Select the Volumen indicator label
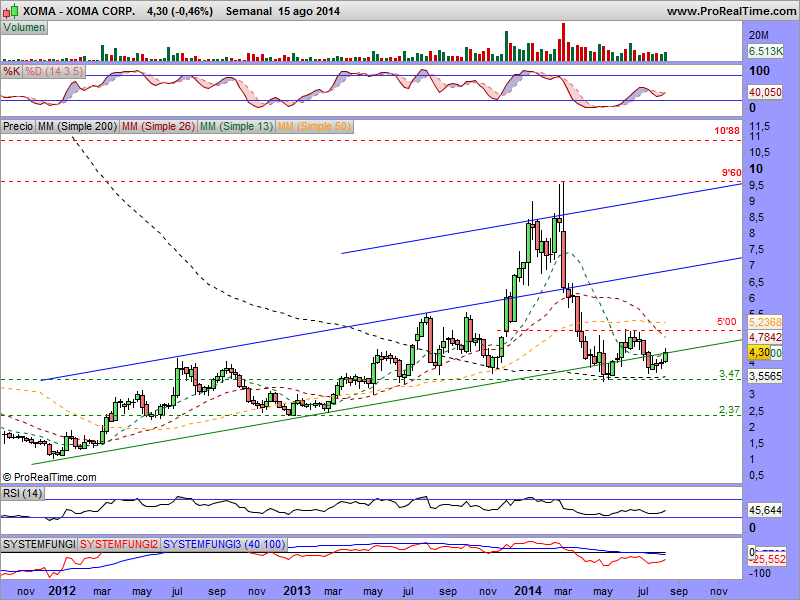 click(24, 28)
